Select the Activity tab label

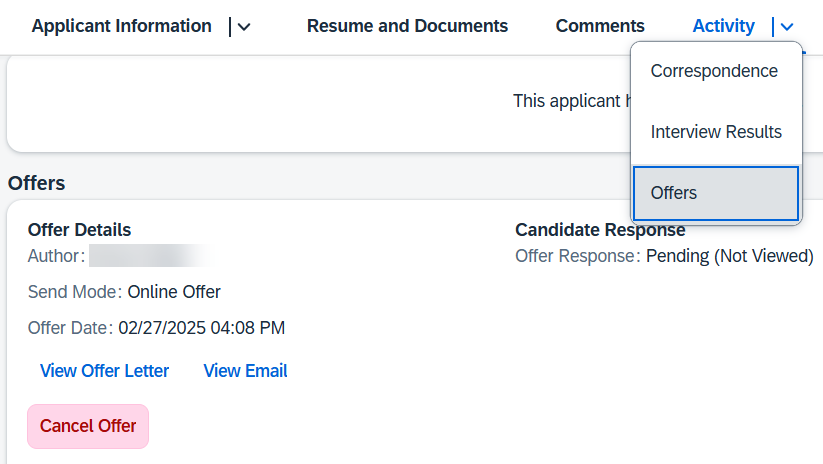pos(723,26)
